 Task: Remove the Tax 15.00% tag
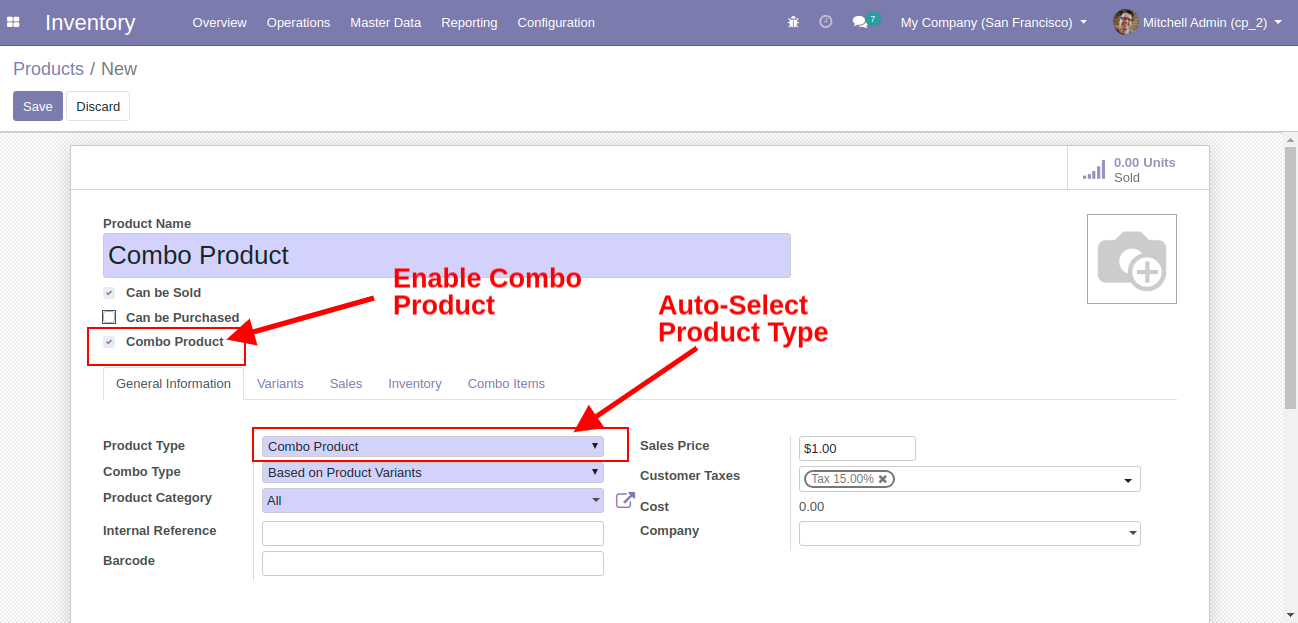[x=883, y=479]
